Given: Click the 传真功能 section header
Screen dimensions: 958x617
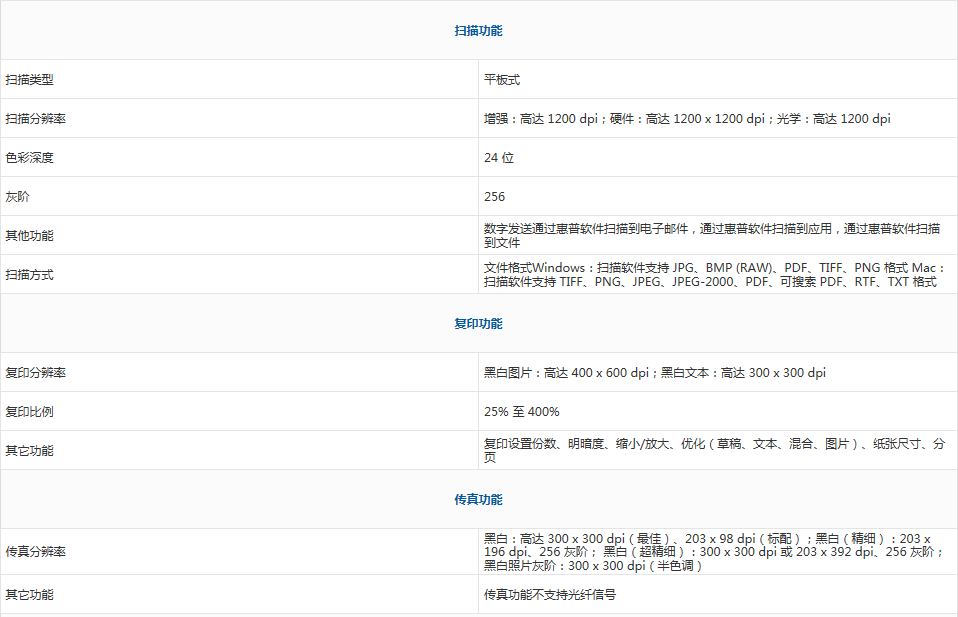Looking at the screenshot, I should point(478,499).
